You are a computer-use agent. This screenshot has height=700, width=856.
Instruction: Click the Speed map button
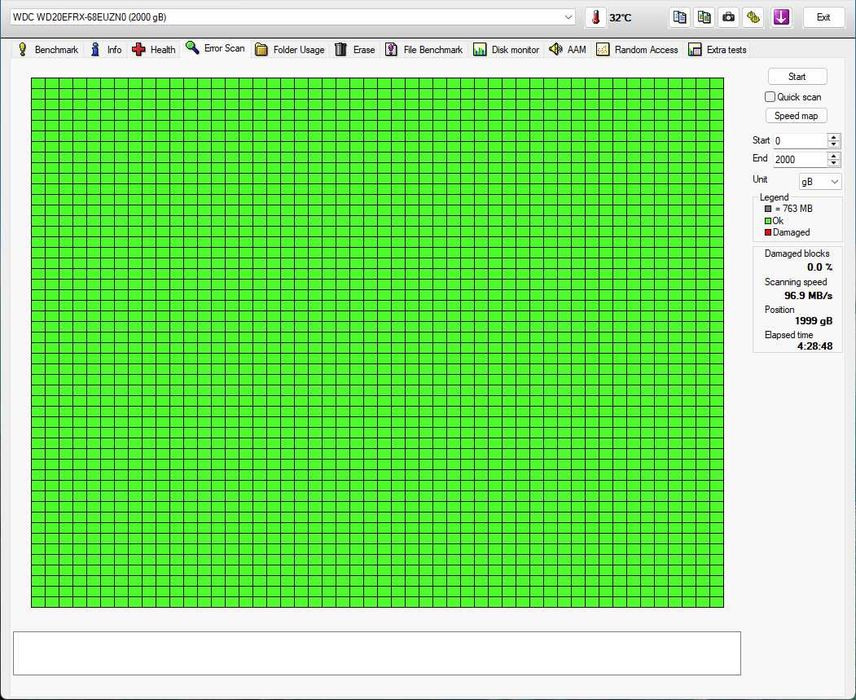point(796,116)
